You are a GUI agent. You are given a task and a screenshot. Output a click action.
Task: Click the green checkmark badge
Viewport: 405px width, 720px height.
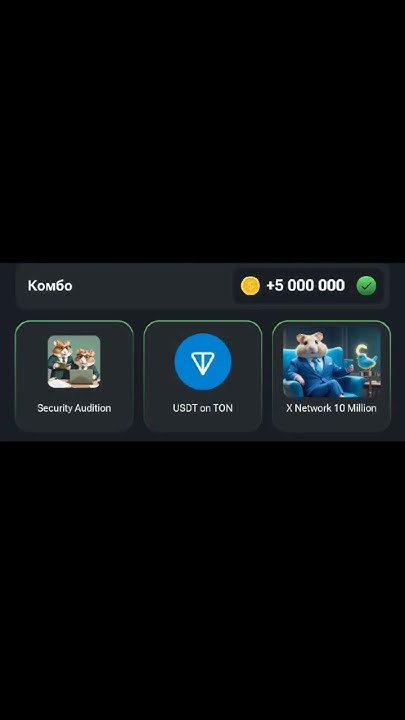[x=366, y=286]
